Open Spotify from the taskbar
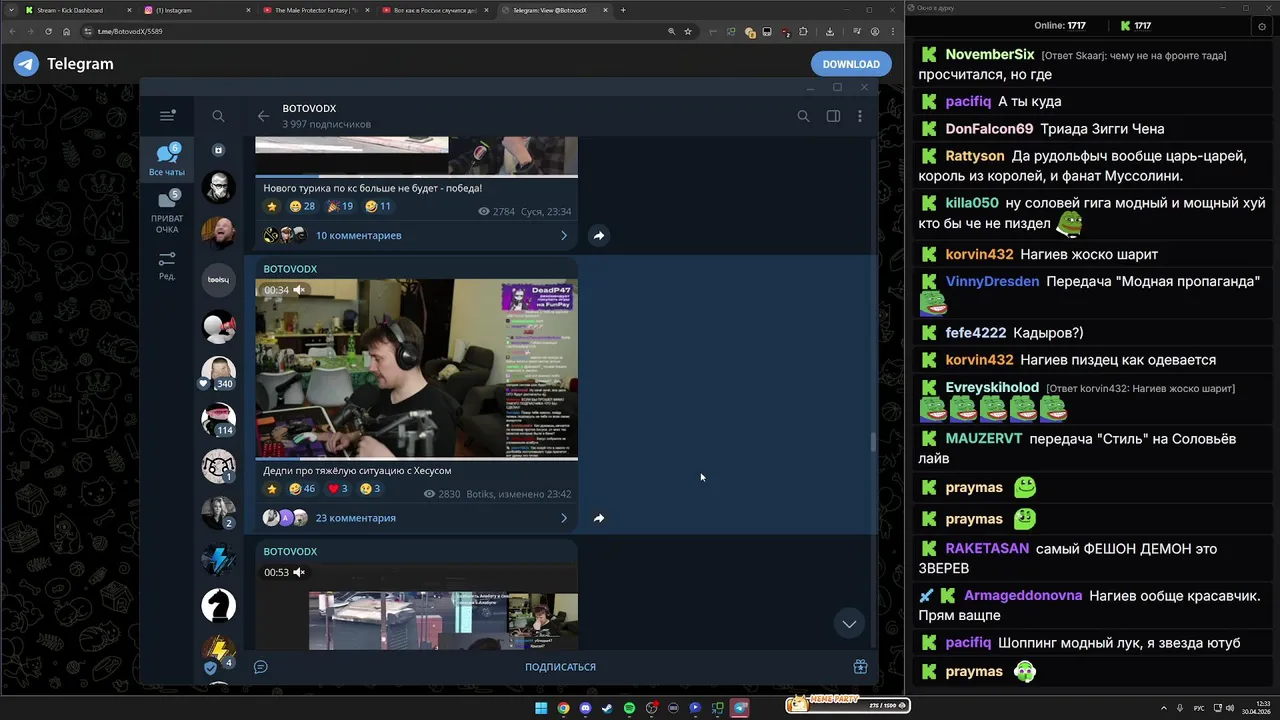 629,708
